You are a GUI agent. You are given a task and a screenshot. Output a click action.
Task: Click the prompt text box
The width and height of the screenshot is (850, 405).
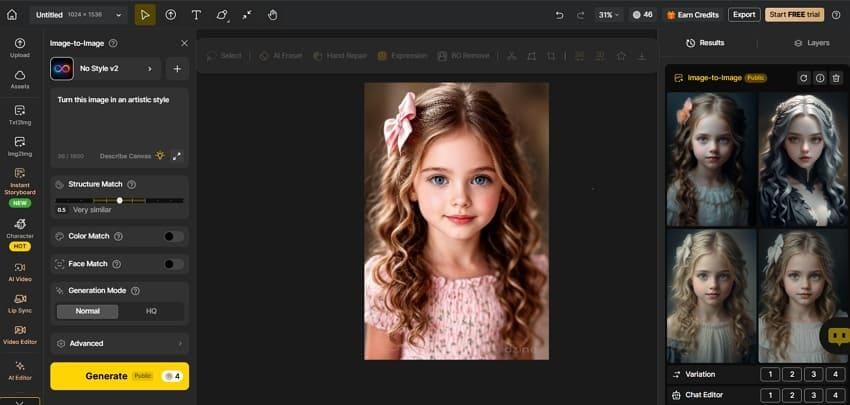119,127
